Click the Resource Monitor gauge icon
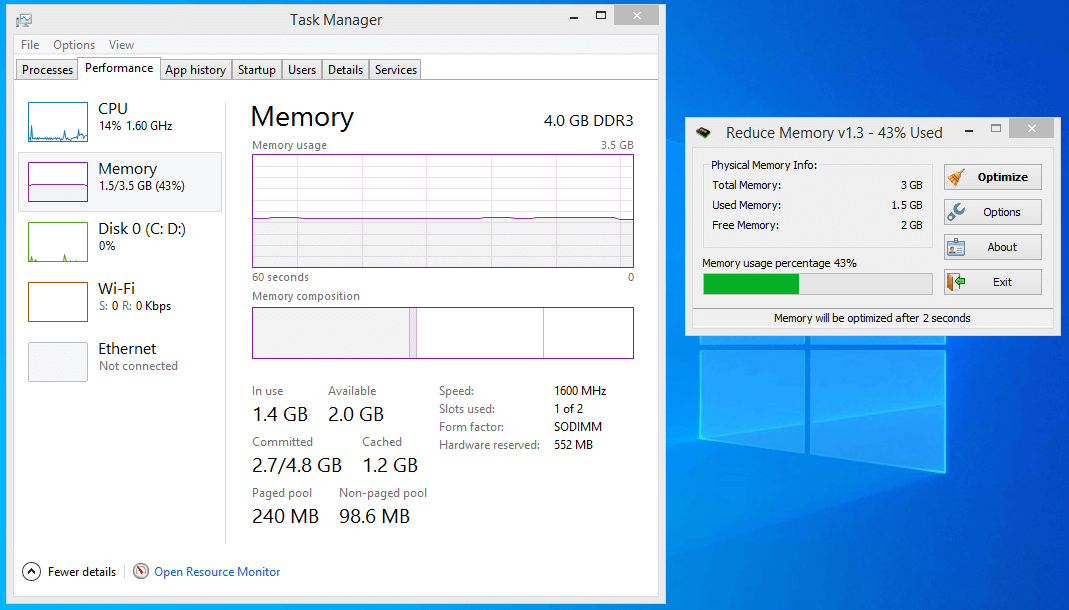The image size is (1069, 610). tap(141, 571)
